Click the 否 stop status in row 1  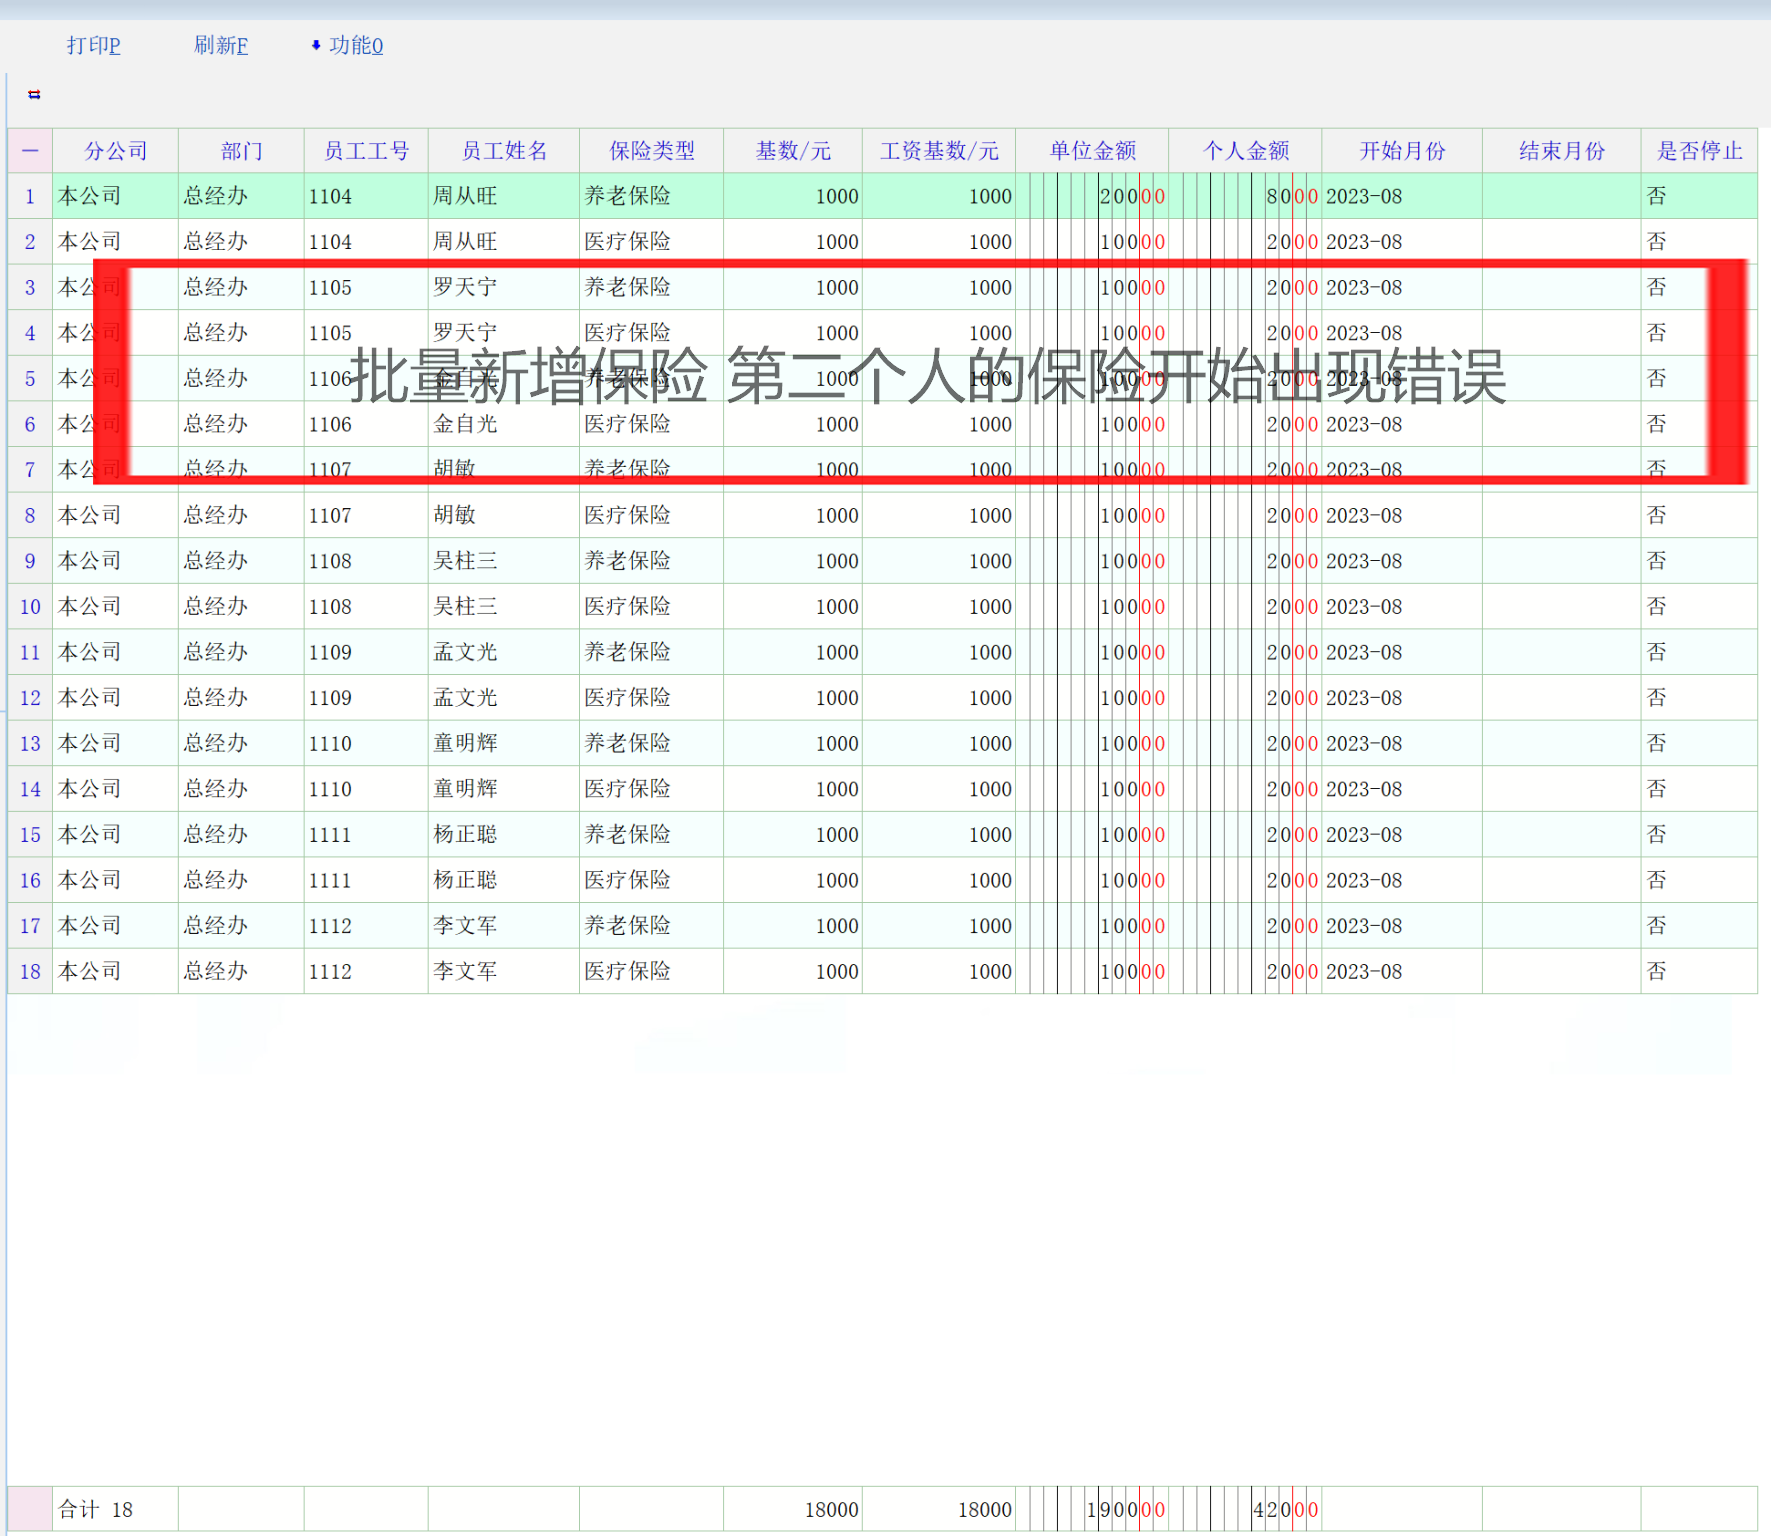coord(1656,196)
